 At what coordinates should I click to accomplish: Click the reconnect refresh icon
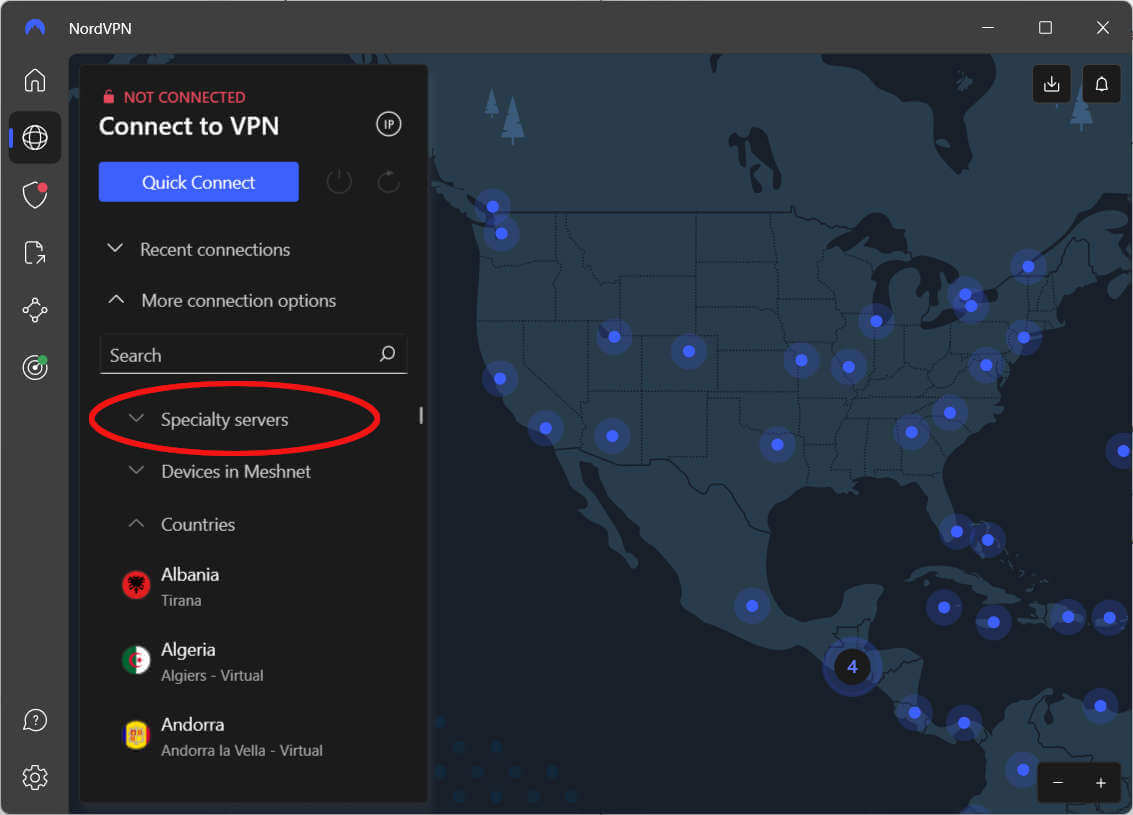point(389,182)
